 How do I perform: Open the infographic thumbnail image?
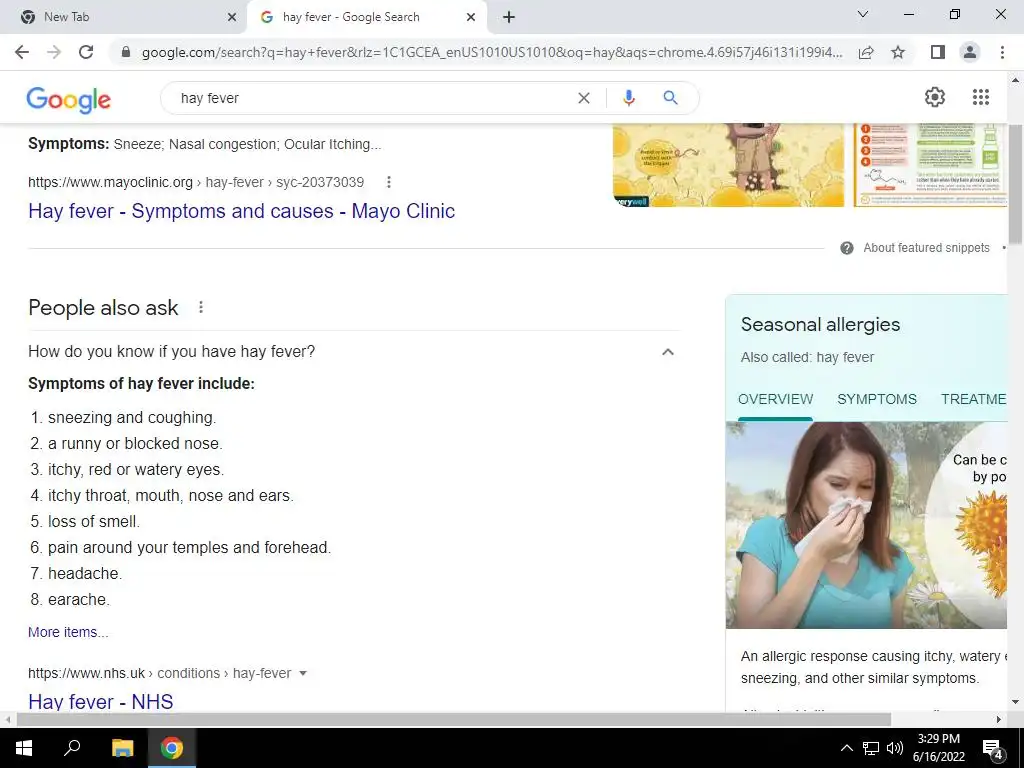[x=931, y=165]
